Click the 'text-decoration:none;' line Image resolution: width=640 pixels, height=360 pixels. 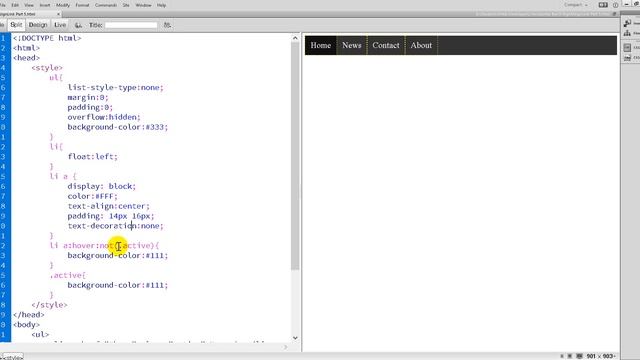(116, 226)
